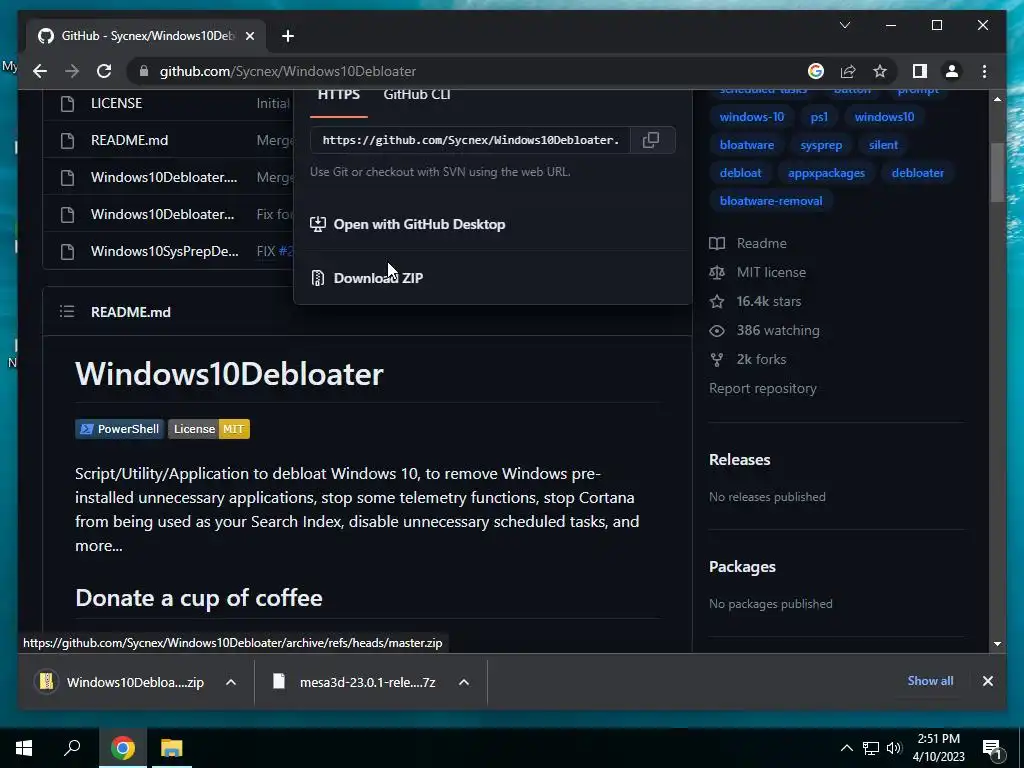Click the README.md outline list icon
This screenshot has width=1024, height=768.
[x=67, y=312]
